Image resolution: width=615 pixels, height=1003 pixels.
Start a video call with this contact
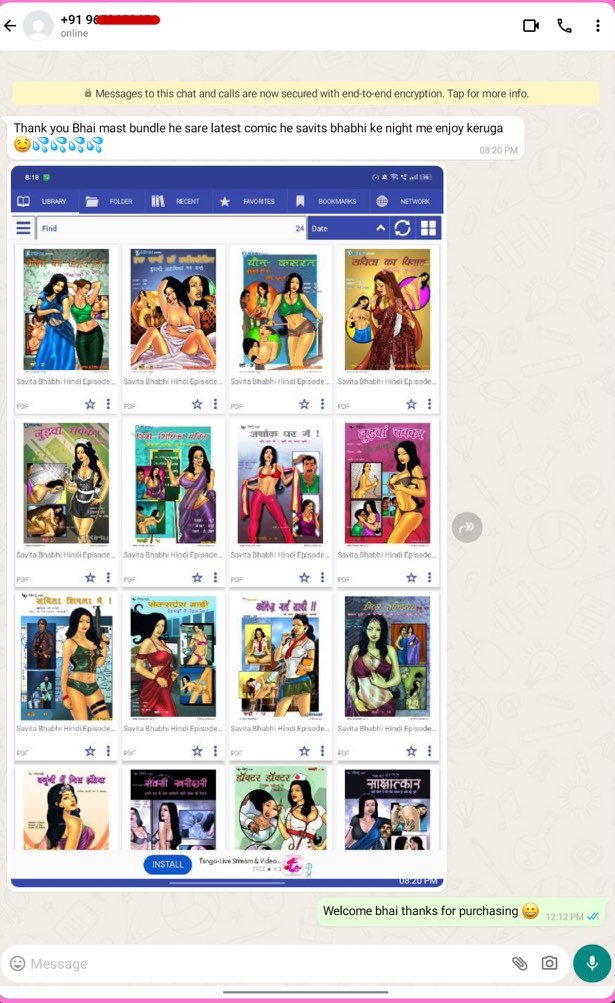point(531,26)
